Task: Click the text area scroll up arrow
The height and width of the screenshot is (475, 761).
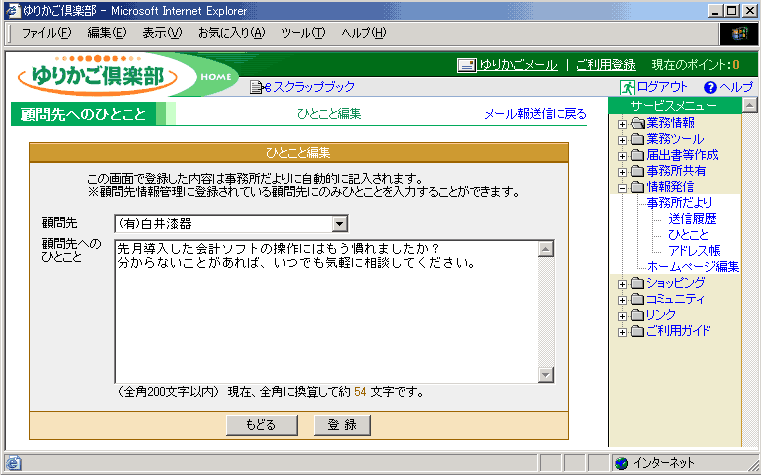Action: (546, 249)
